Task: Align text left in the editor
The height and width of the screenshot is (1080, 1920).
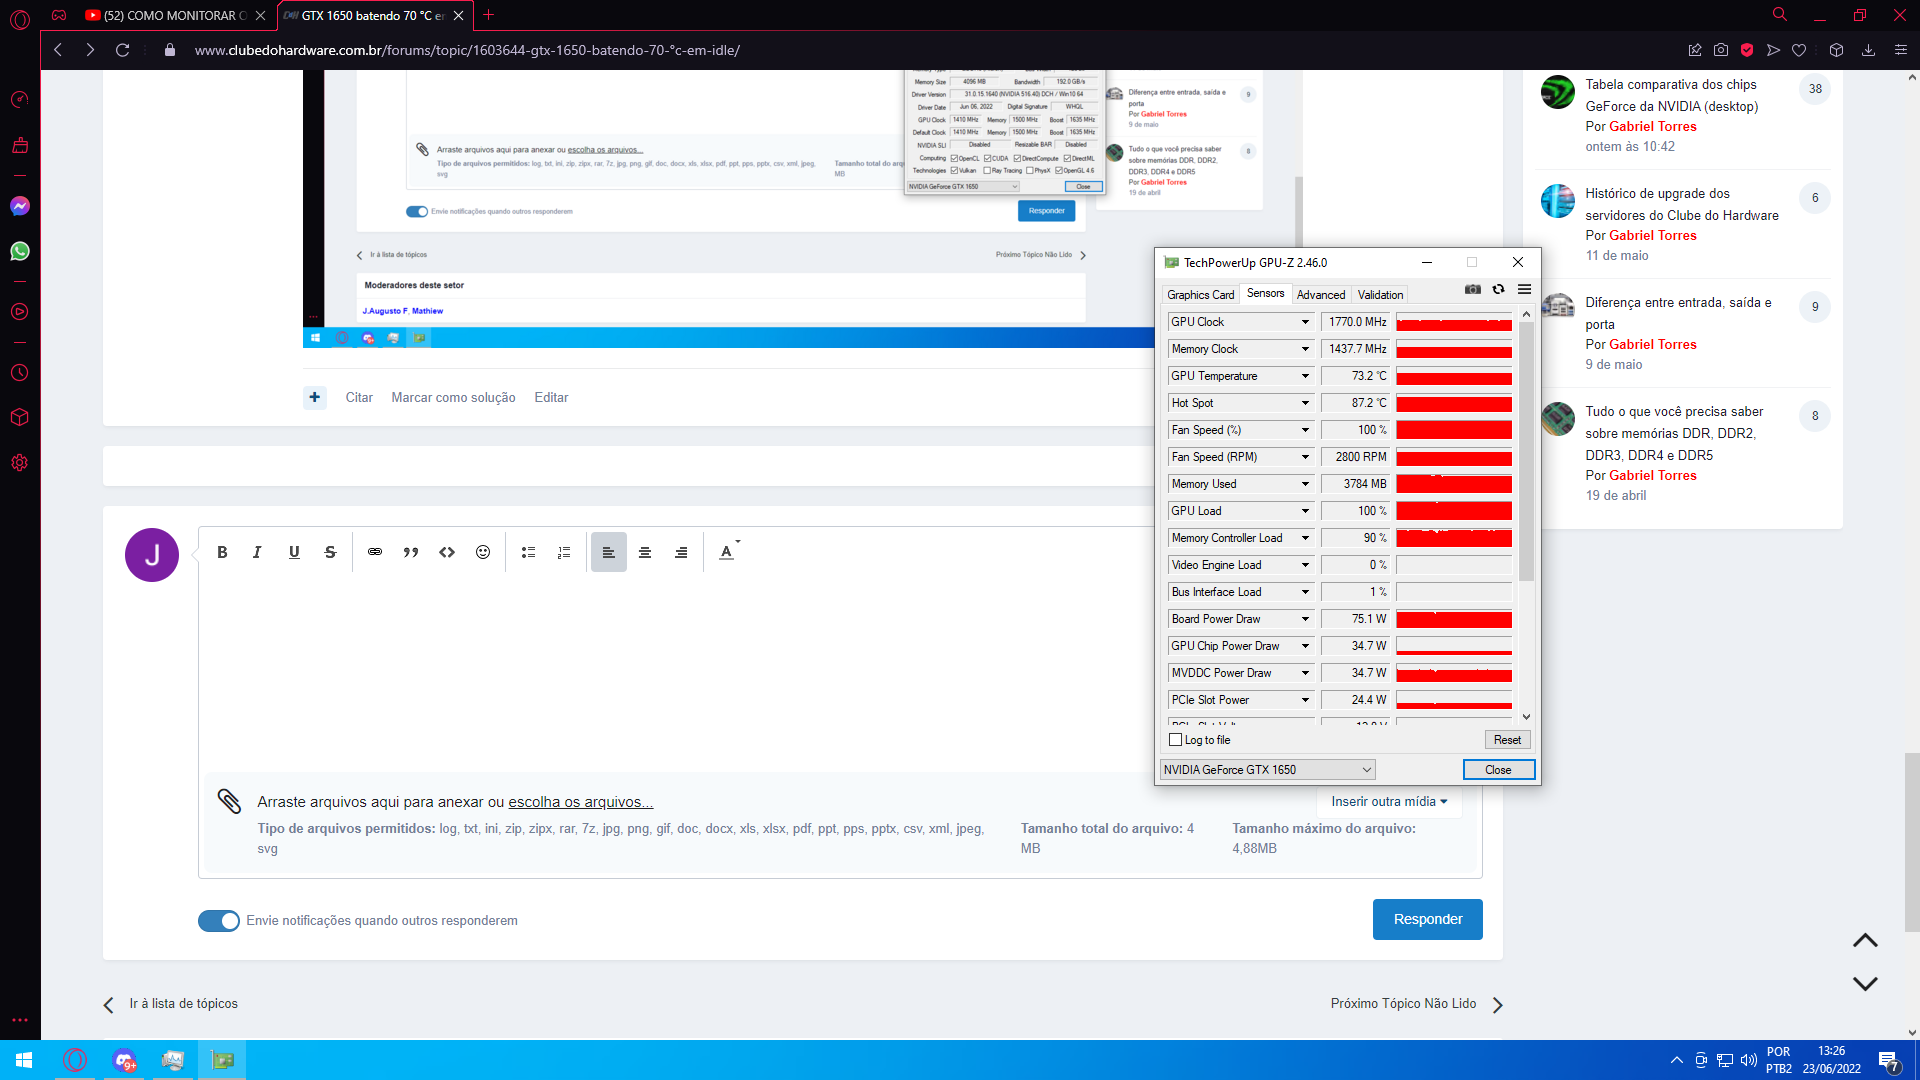Action: [608, 552]
